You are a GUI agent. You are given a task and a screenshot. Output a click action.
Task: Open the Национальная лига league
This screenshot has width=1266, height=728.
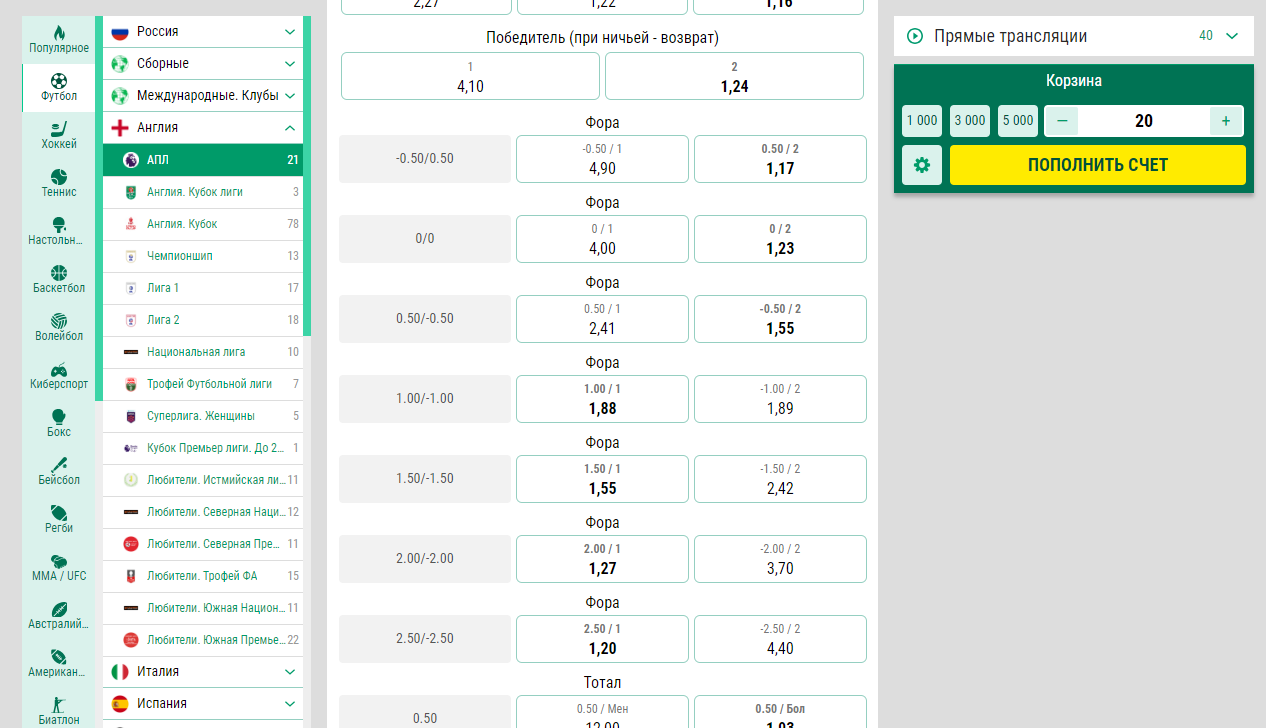click(203, 352)
